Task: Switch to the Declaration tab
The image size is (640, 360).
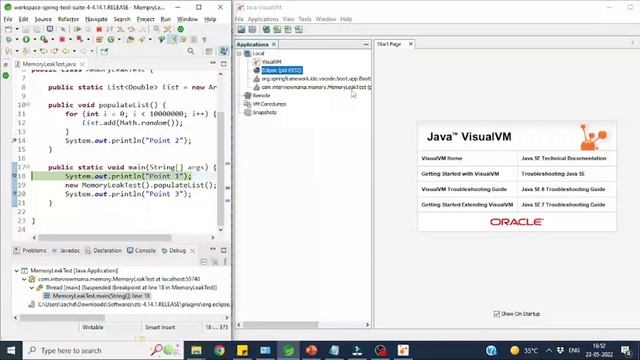Action: click(103, 251)
